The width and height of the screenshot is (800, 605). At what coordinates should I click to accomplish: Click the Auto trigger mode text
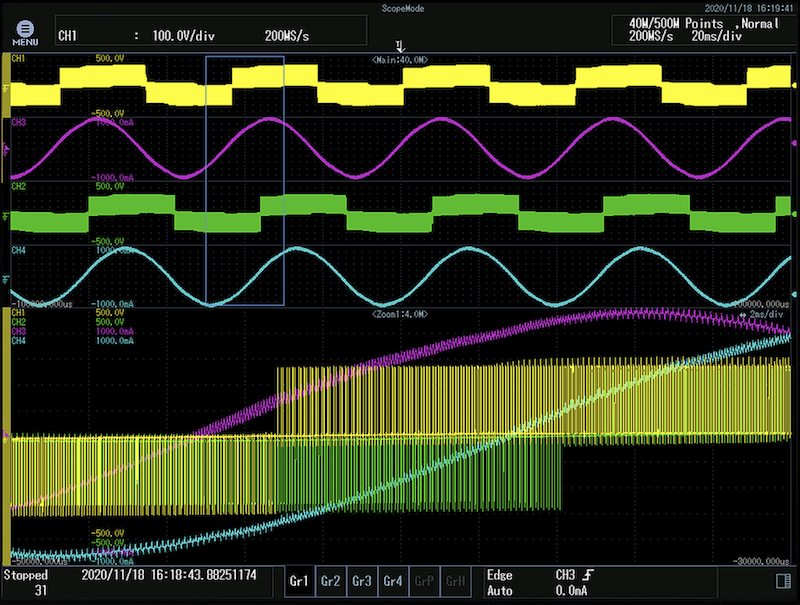pos(499,591)
